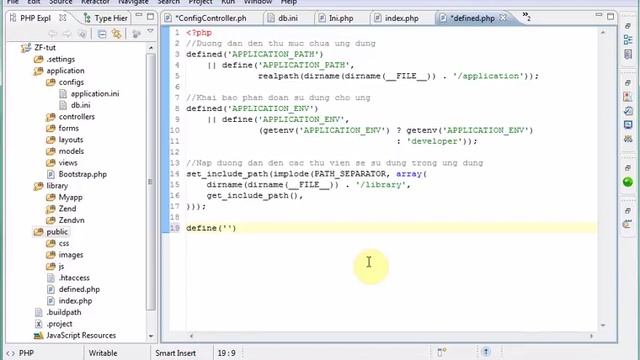
Task: Click the views folder icon
Action: [x=51, y=162]
